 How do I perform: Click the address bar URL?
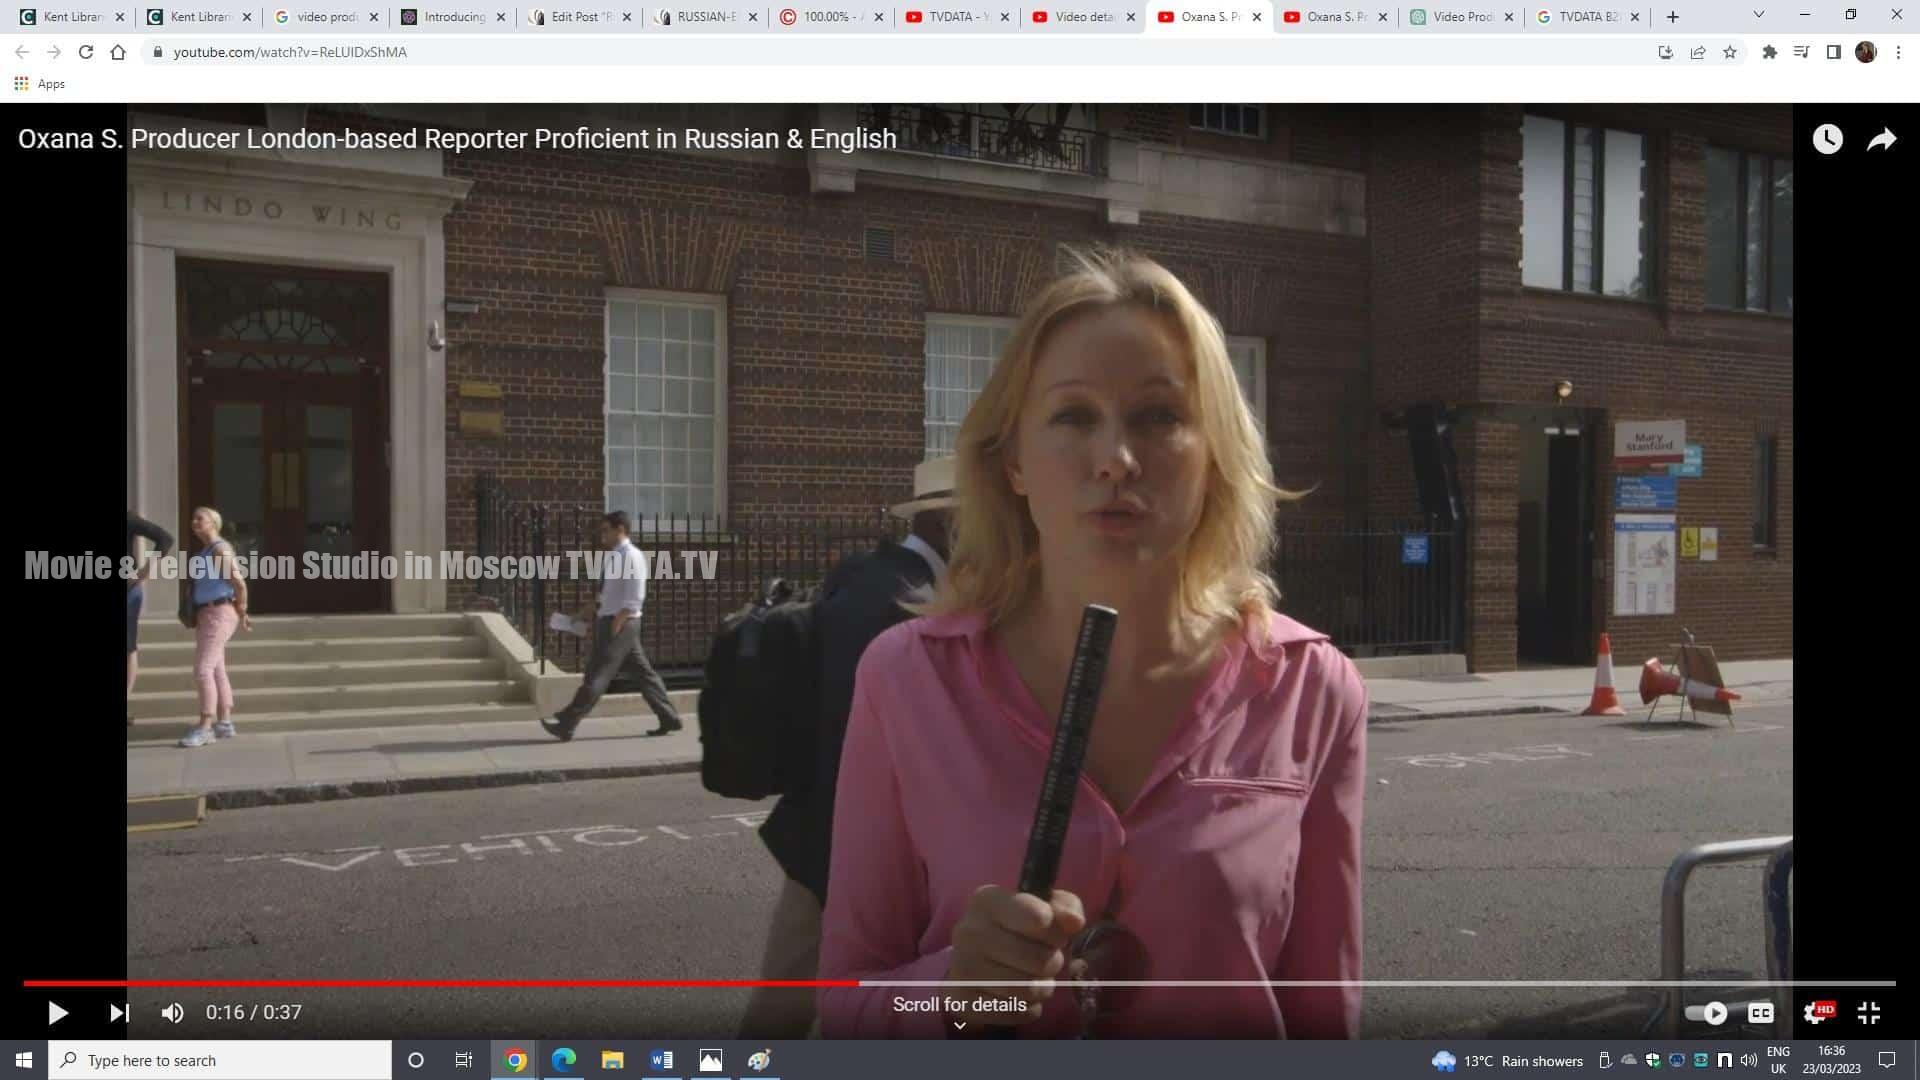[x=290, y=52]
